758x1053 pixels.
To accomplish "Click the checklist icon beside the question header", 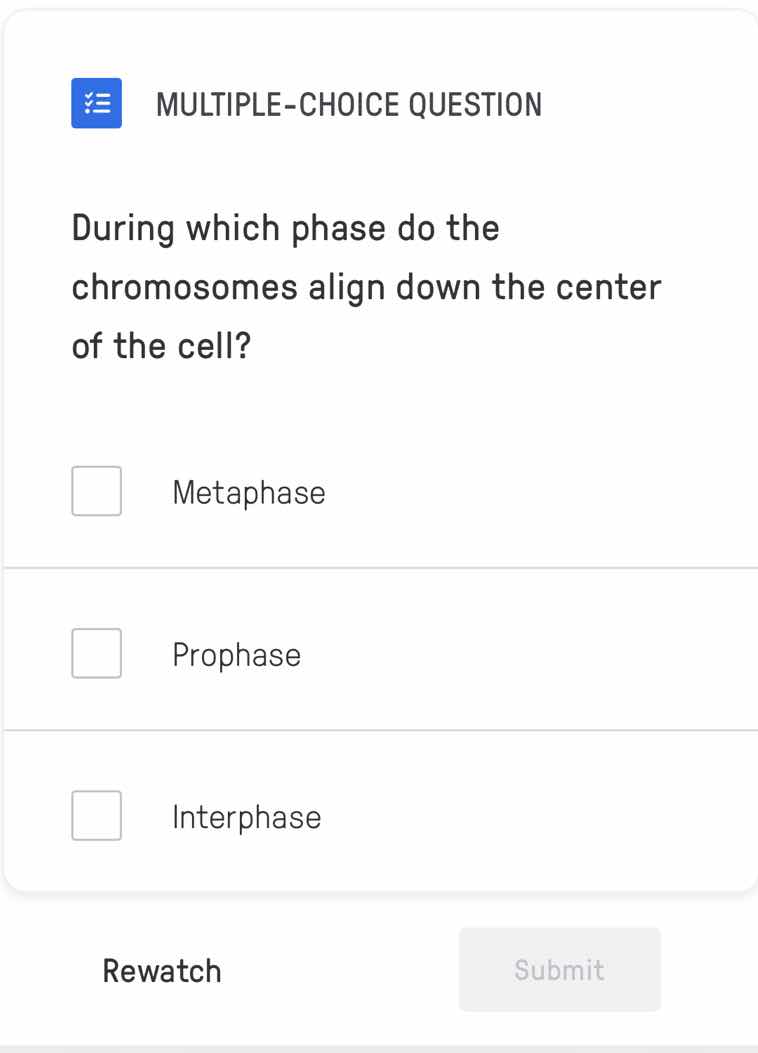I will [x=96, y=103].
